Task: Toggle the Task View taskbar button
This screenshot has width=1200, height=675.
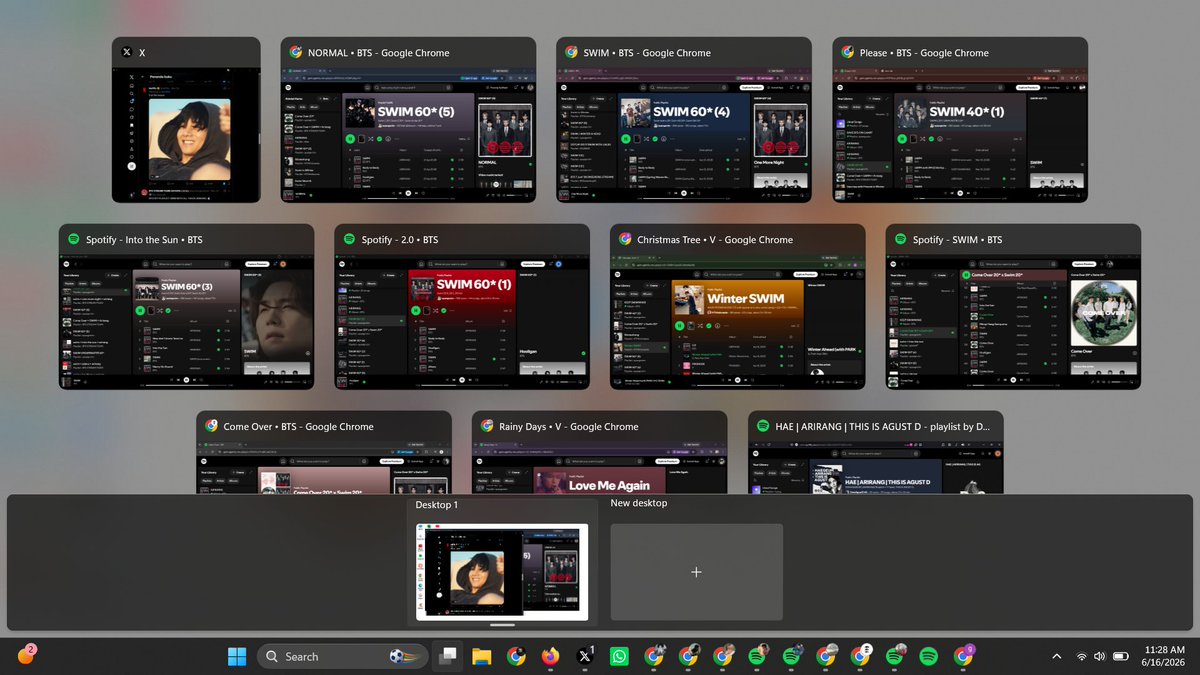Action: 449,656
